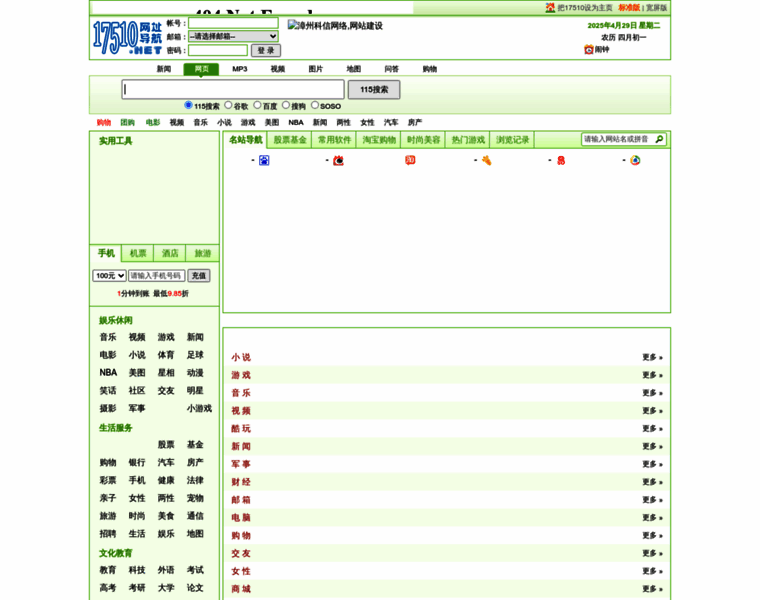The height and width of the screenshot is (600, 760).
Task: Switch to the 机票 tab
Action: coord(138,253)
